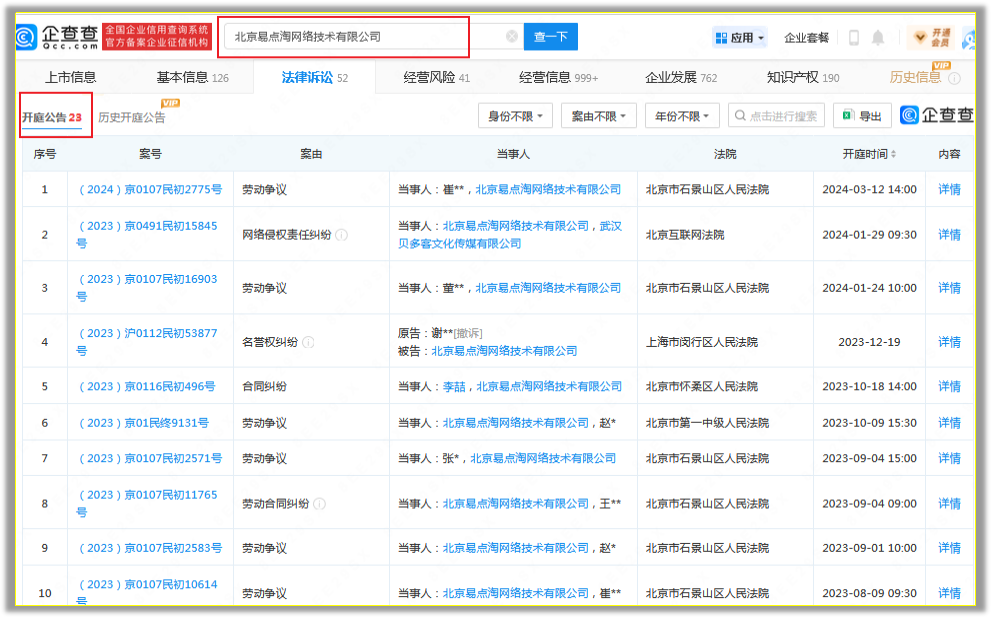This screenshot has width=992, height=618.
Task: Open the mobile phone icon
Action: tap(853, 38)
